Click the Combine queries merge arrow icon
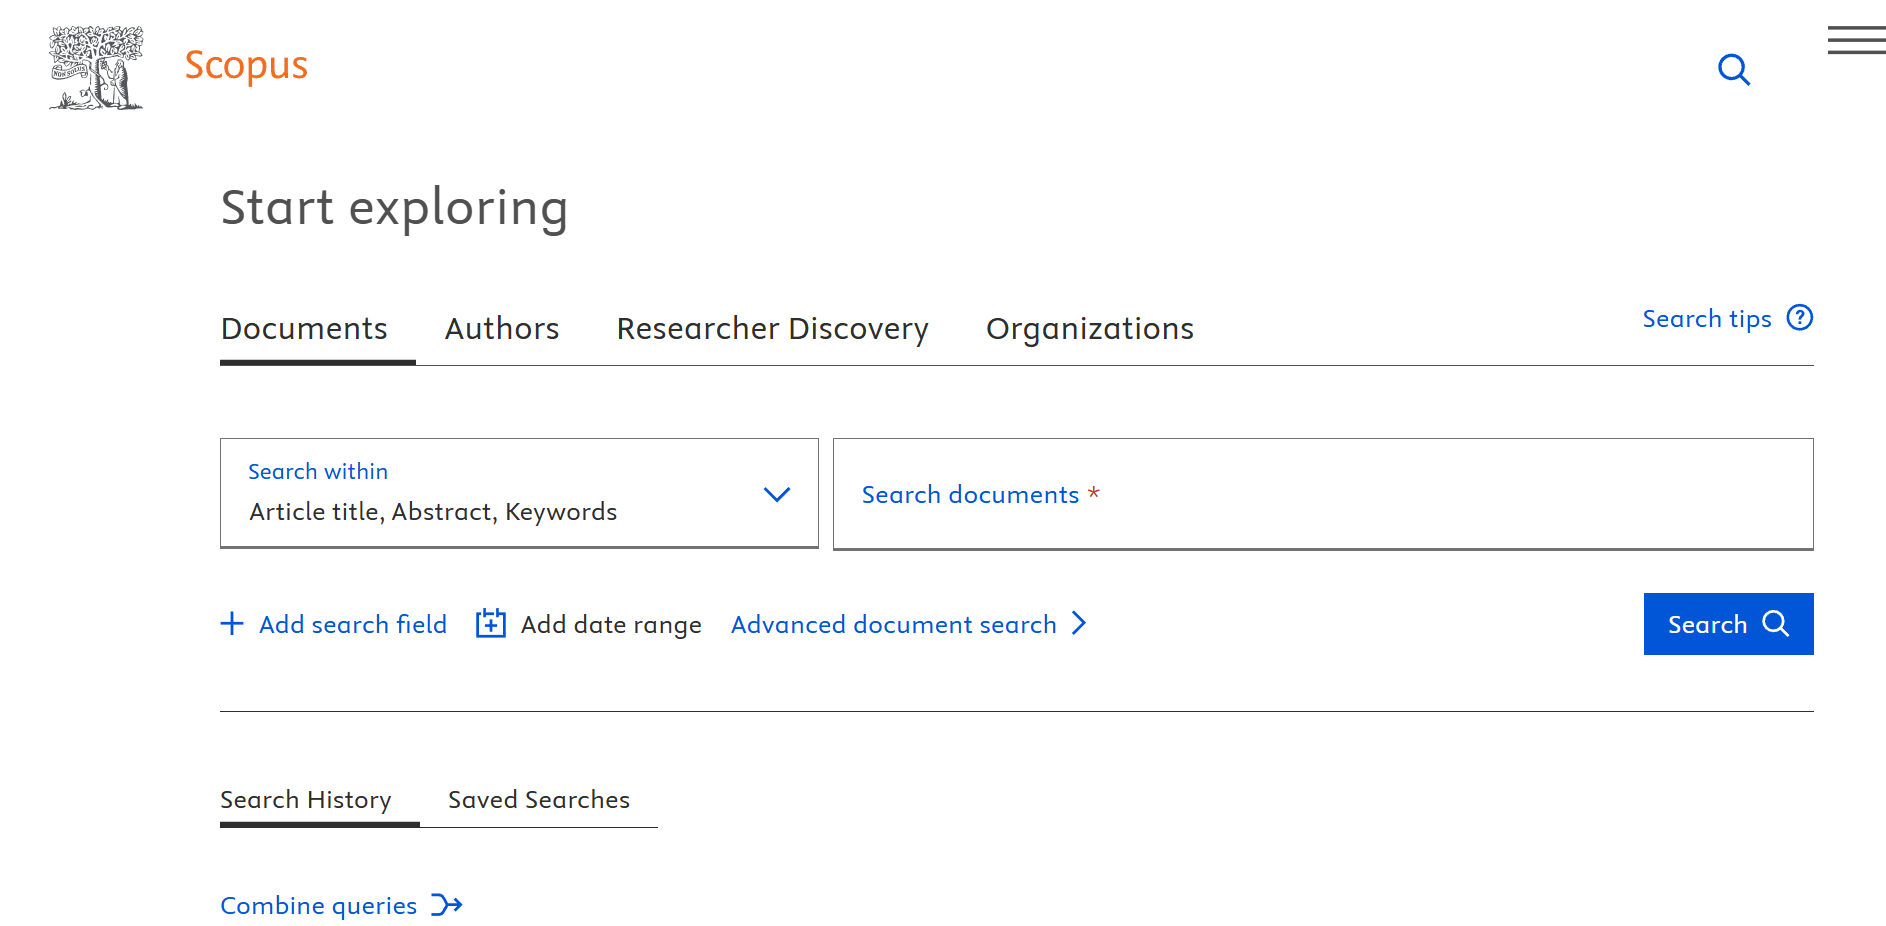The width and height of the screenshot is (1886, 926). [446, 905]
